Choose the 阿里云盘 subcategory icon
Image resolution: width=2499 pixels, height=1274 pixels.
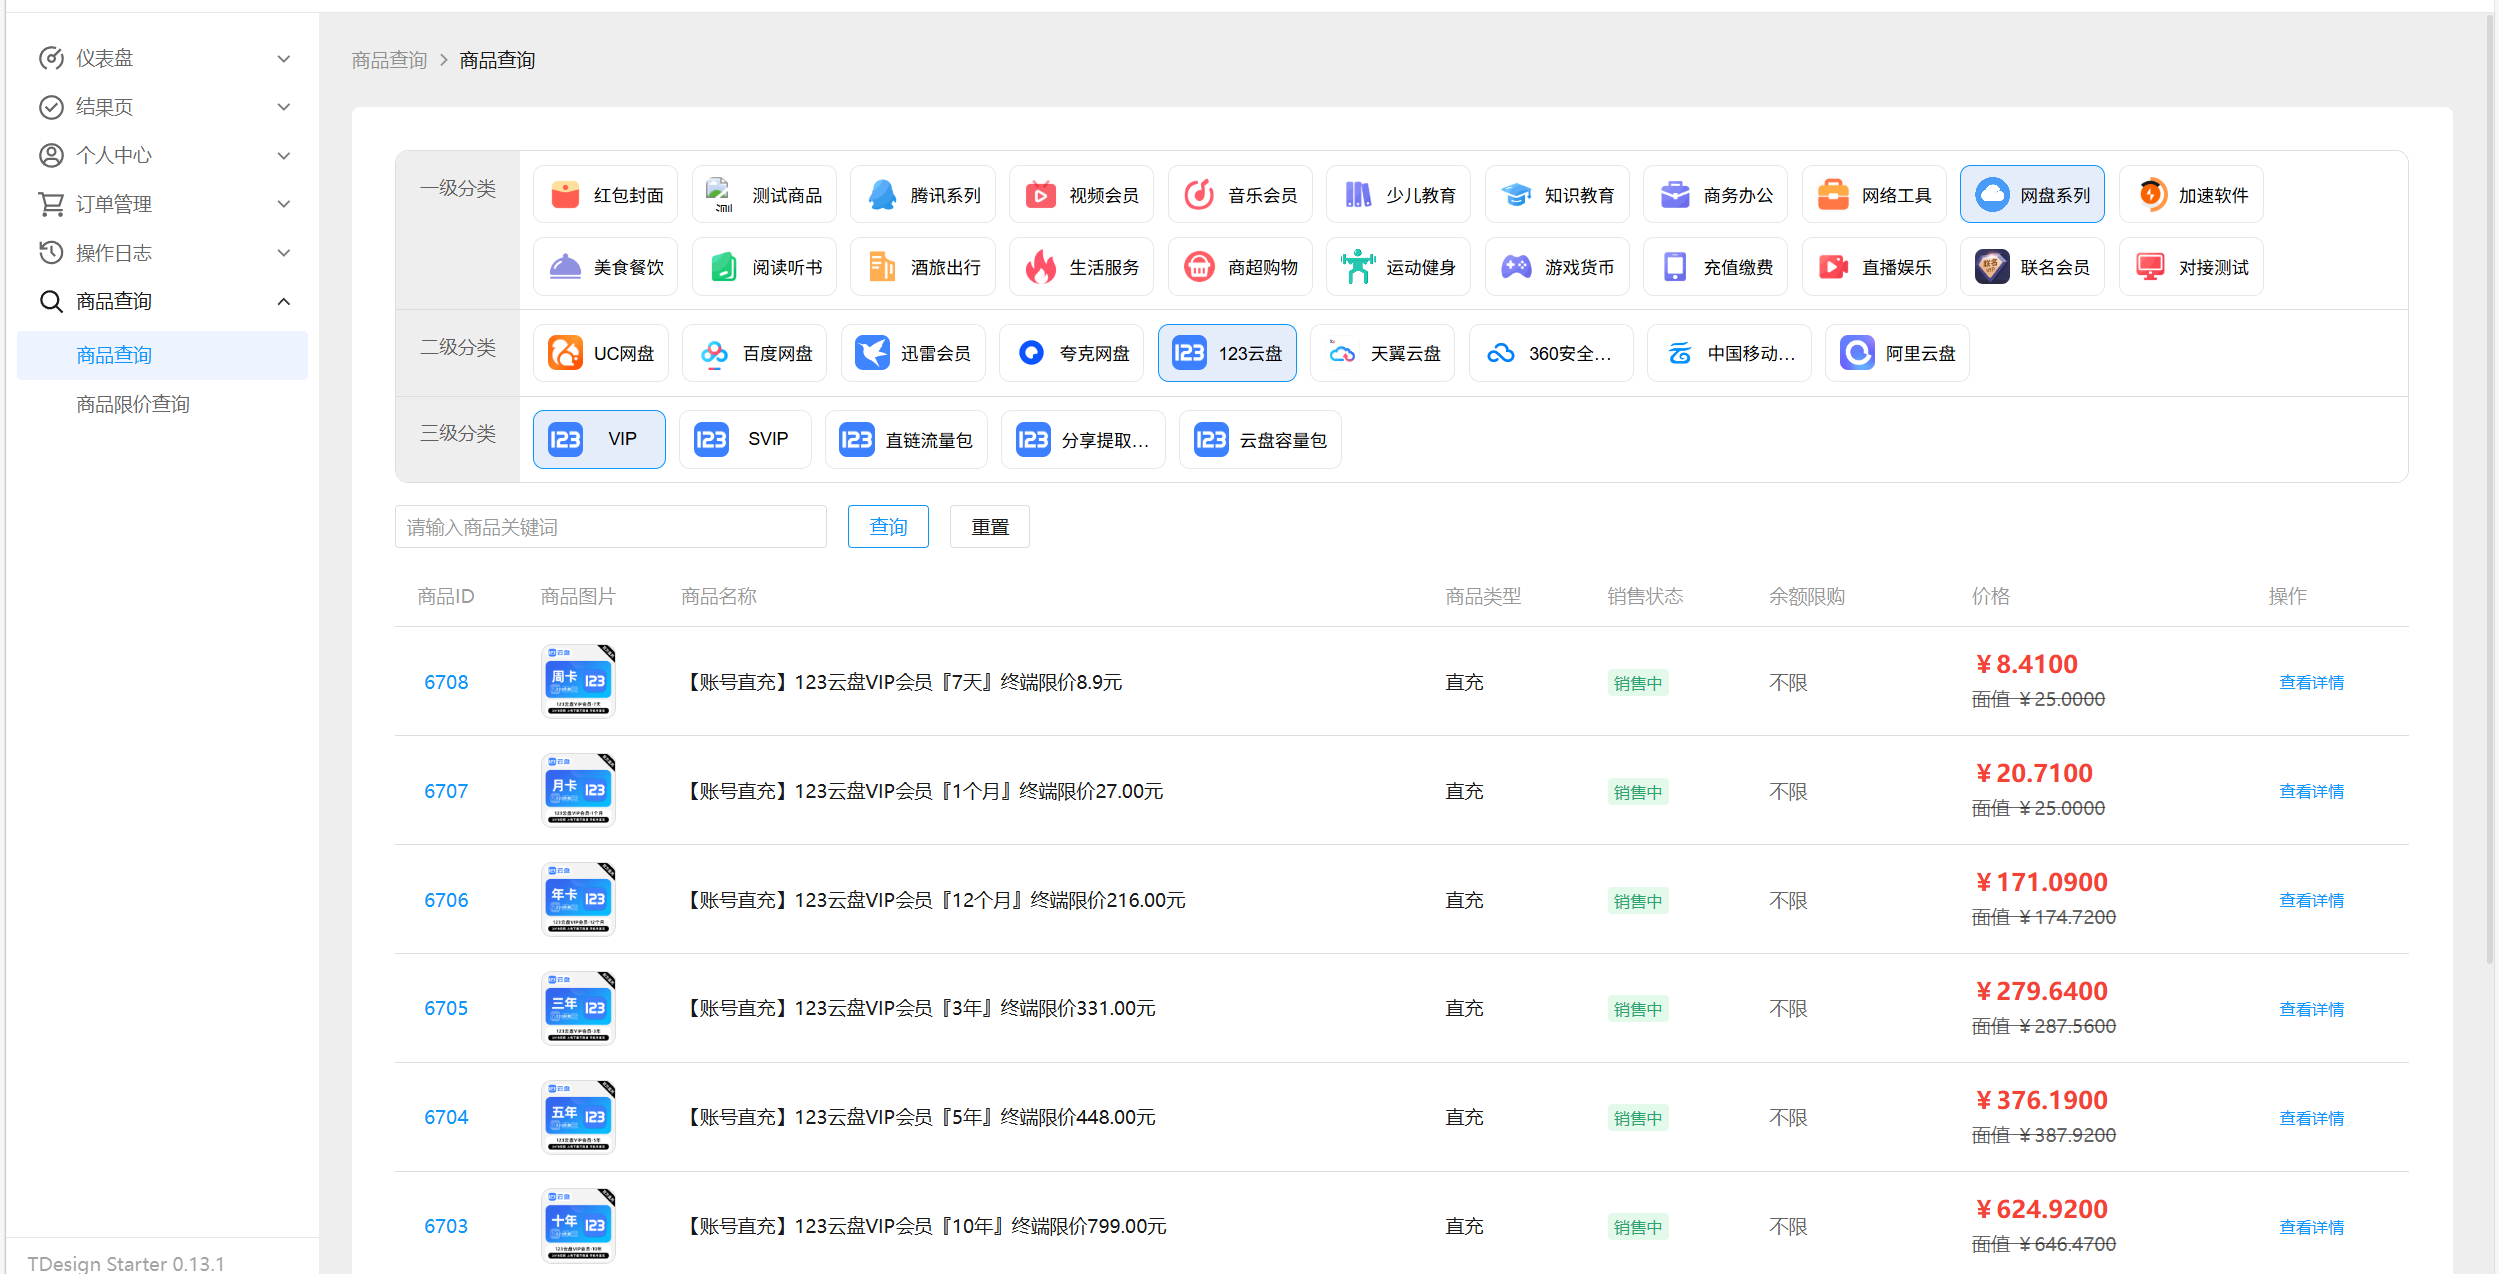[x=1857, y=353]
